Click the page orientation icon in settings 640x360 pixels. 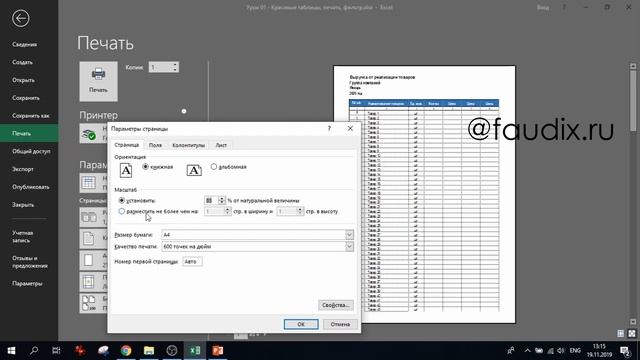[x=89, y=238]
